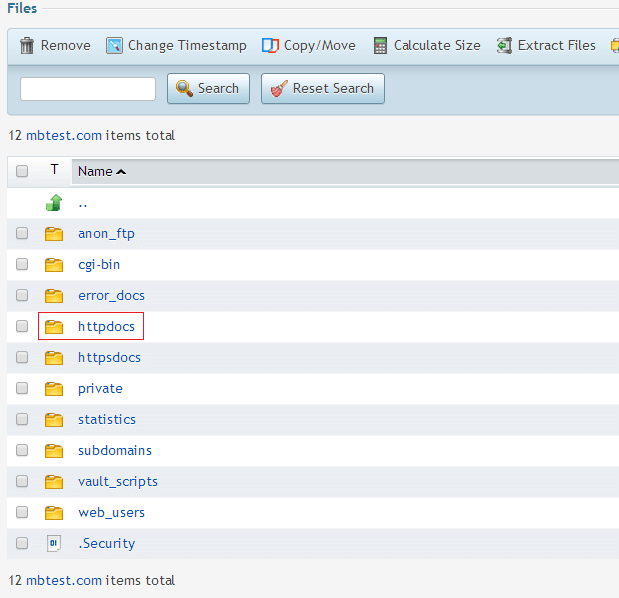619x598 pixels.
Task: Focus the search text input field
Action: tap(88, 89)
